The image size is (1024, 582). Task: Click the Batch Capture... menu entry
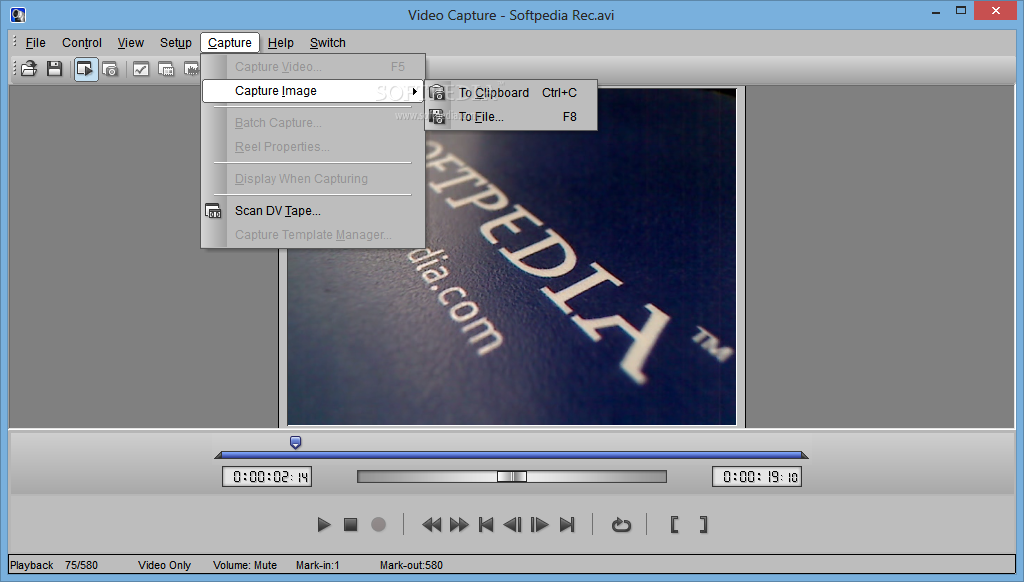[313, 123]
